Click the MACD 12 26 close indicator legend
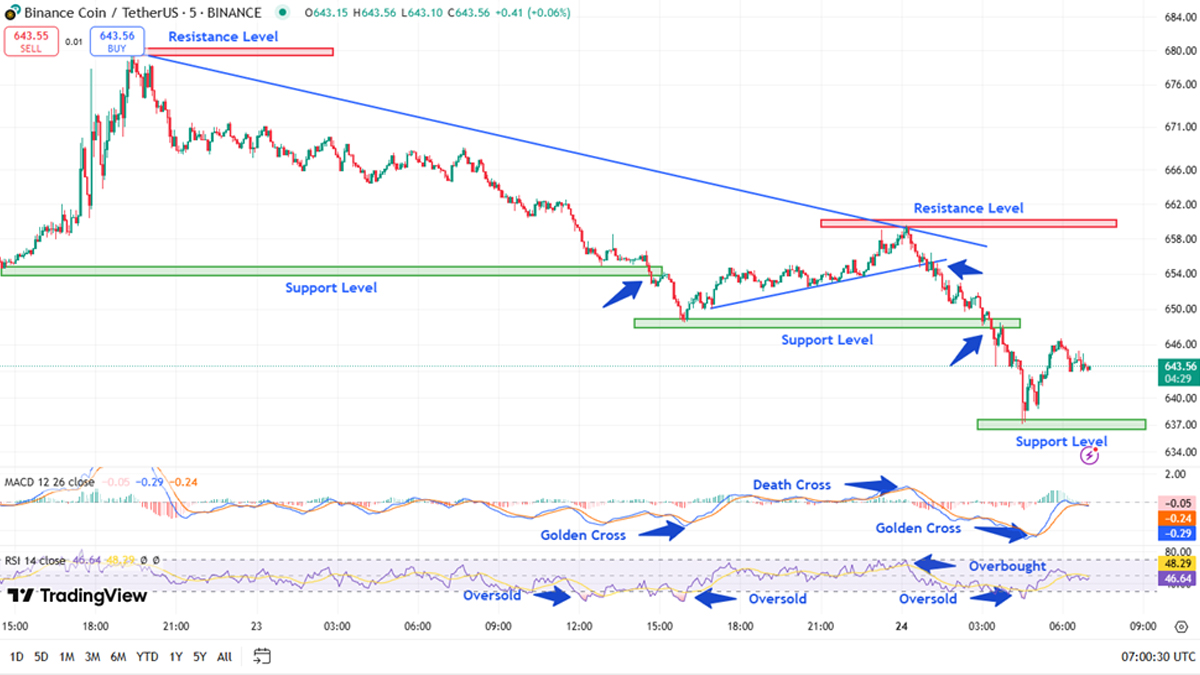Image resolution: width=1200 pixels, height=675 pixels. tap(49, 482)
